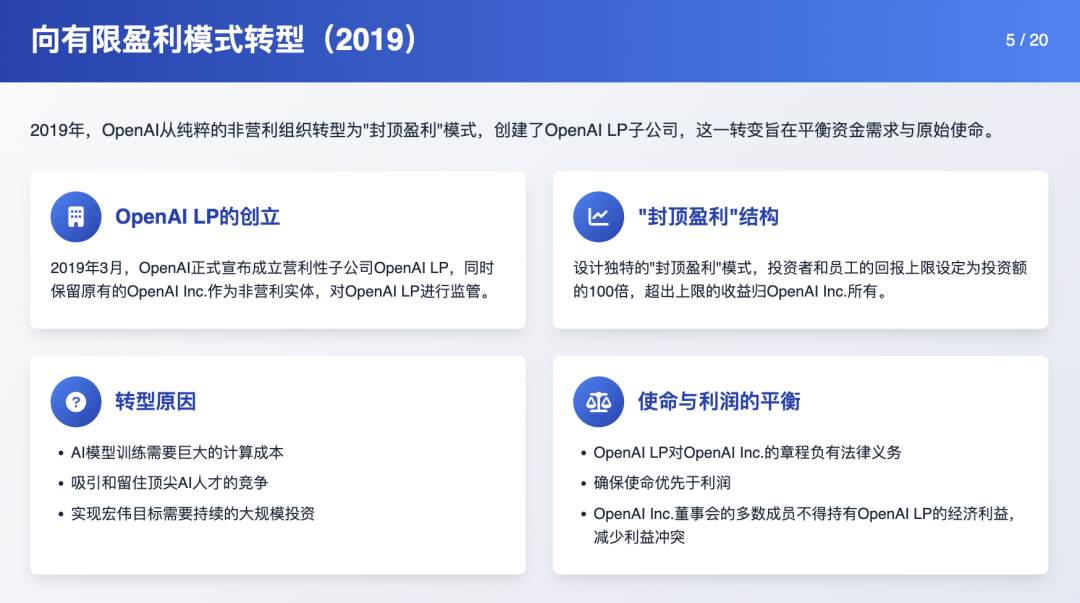Click the bullet 吸引和留住顶尖AI人才的竞争
The height and width of the screenshot is (603, 1080).
click(x=169, y=483)
